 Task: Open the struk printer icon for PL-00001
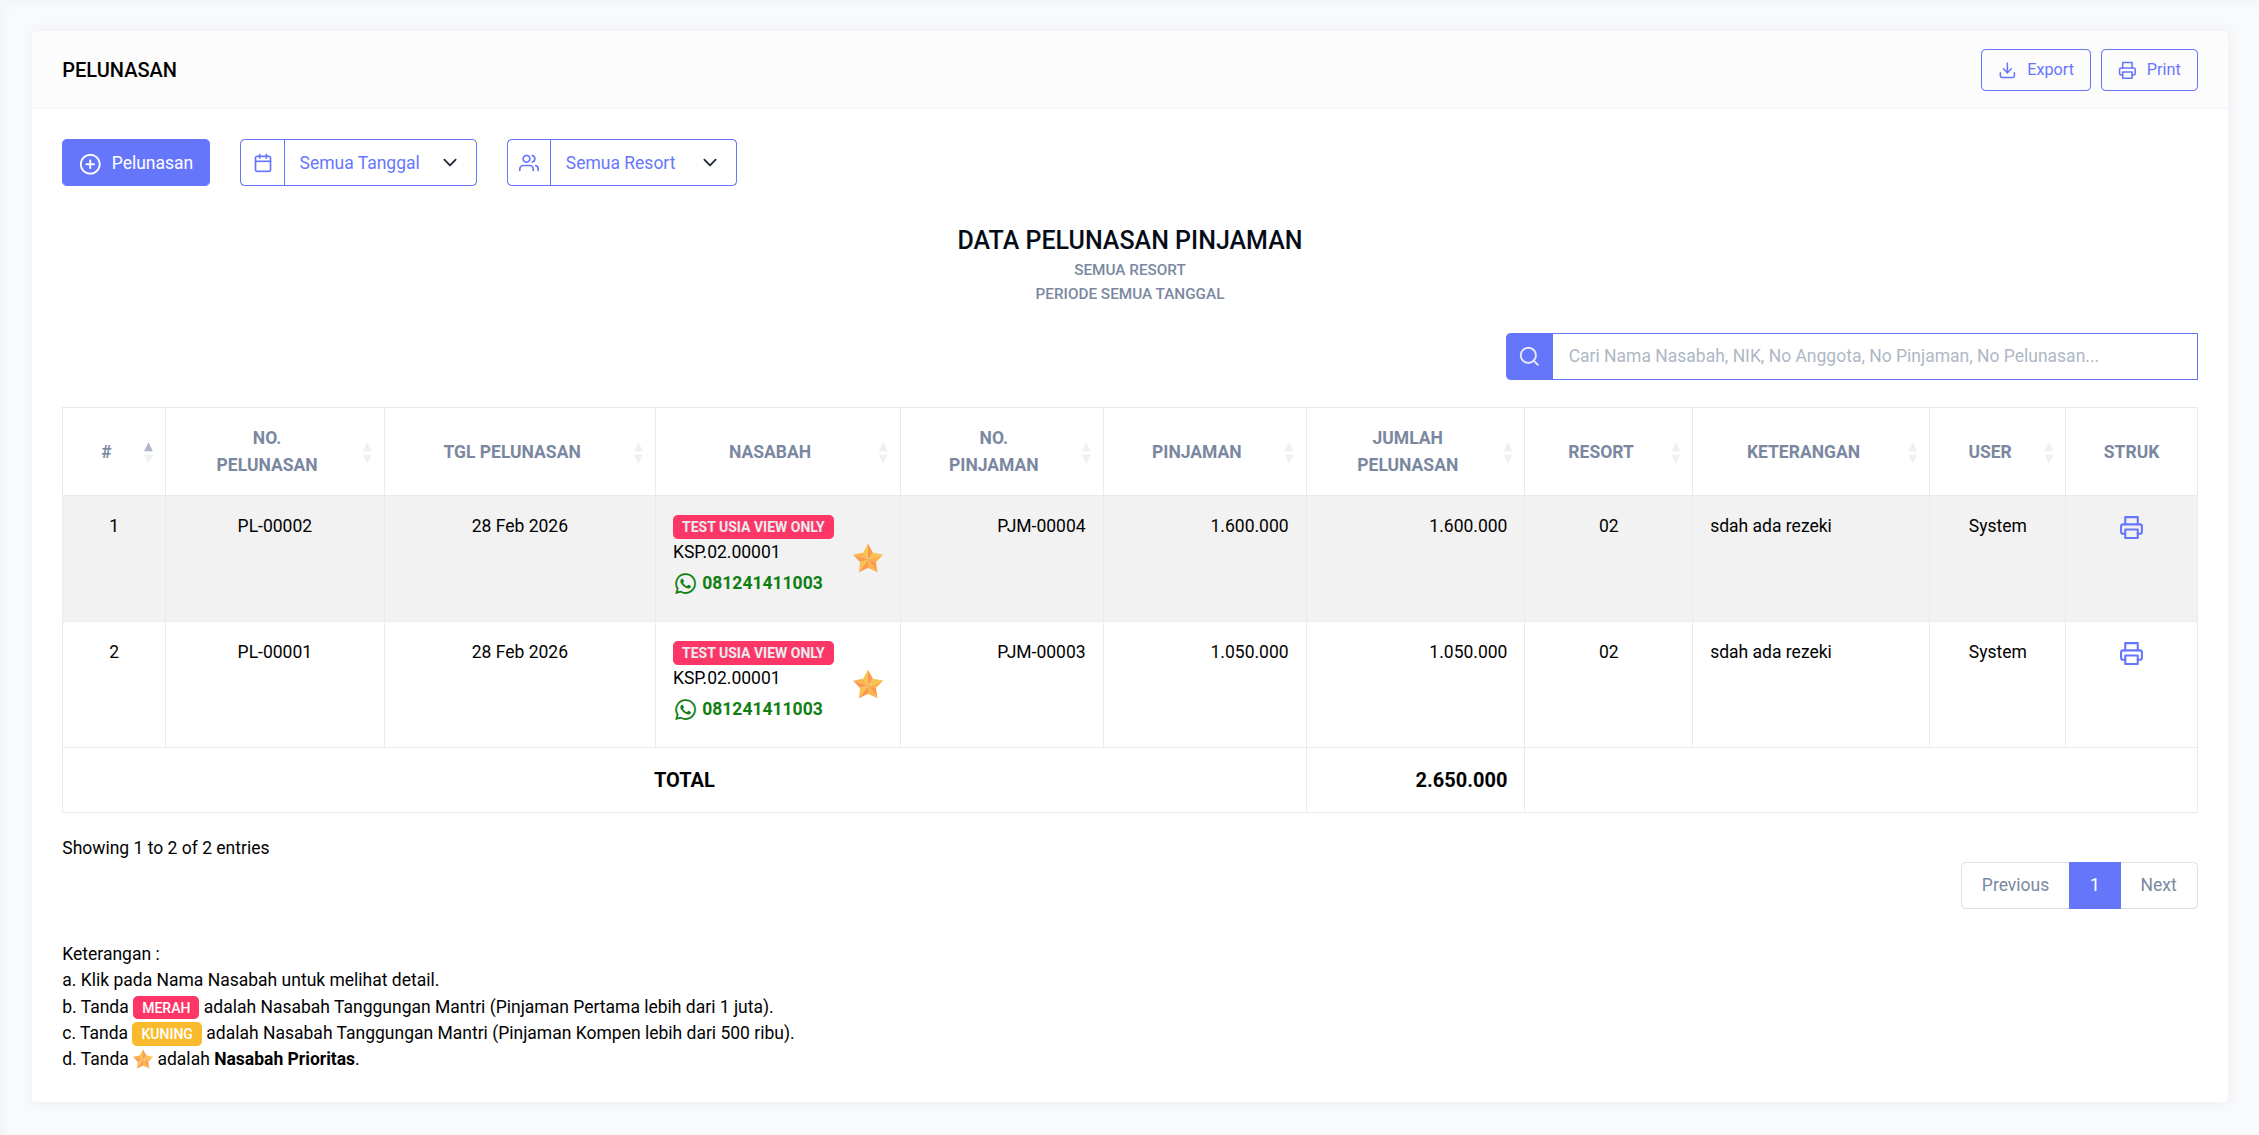[x=2131, y=653]
